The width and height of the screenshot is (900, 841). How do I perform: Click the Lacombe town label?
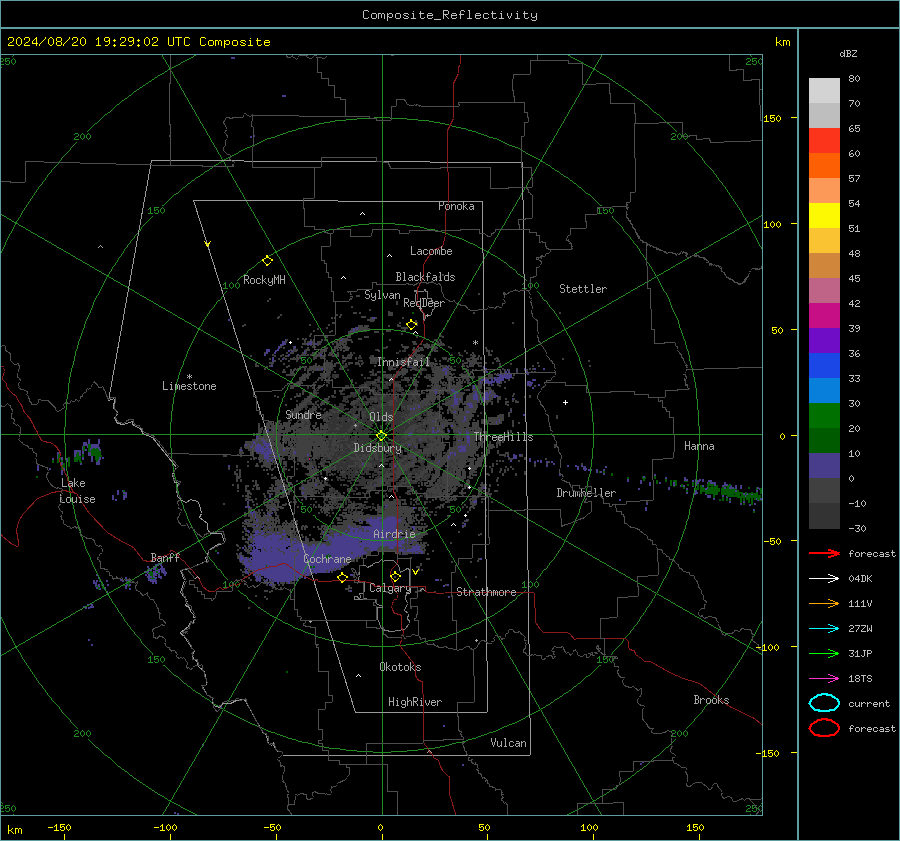coord(431,251)
